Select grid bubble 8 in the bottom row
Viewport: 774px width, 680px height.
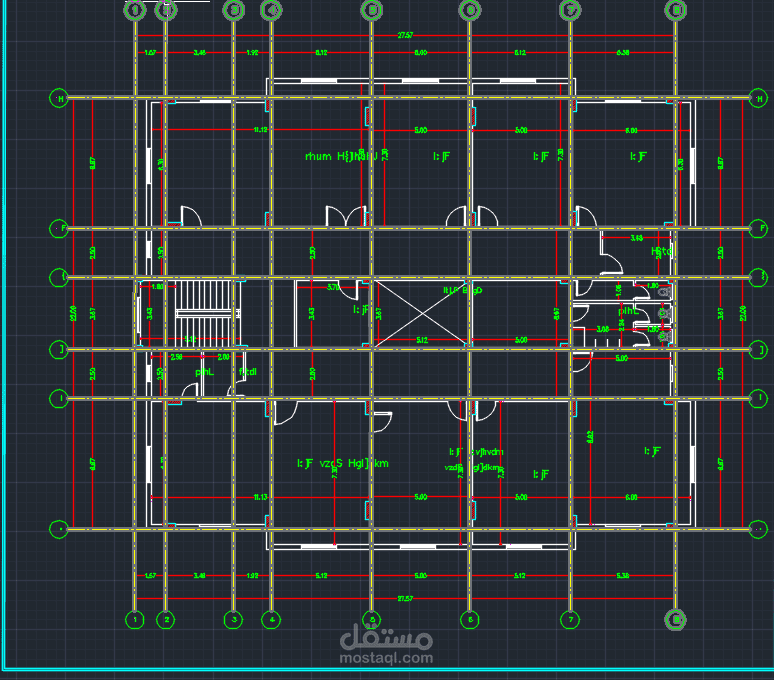[676, 620]
